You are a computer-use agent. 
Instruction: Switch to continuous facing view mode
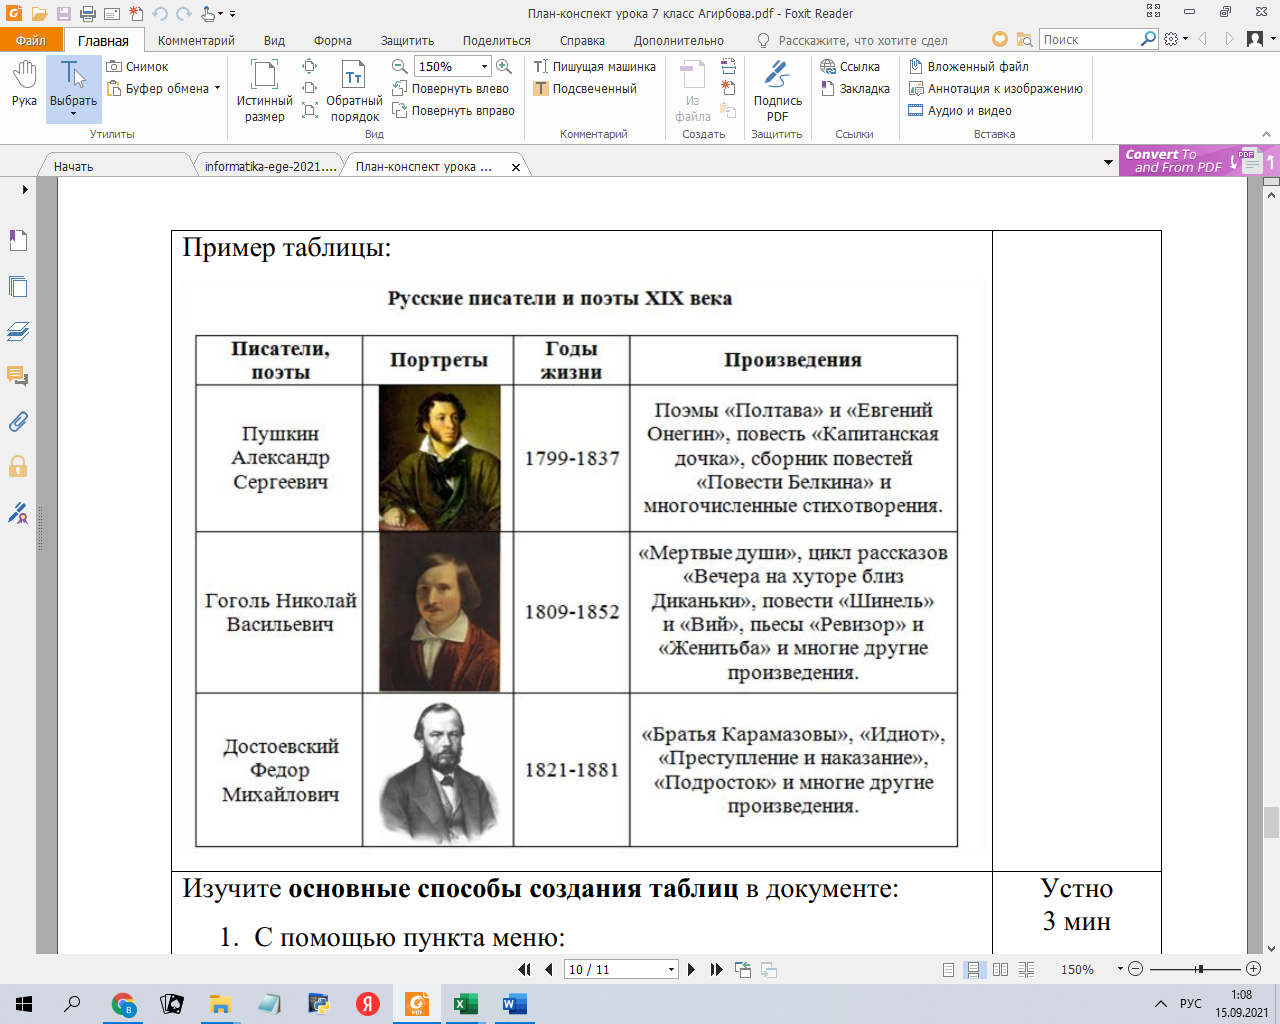1026,969
